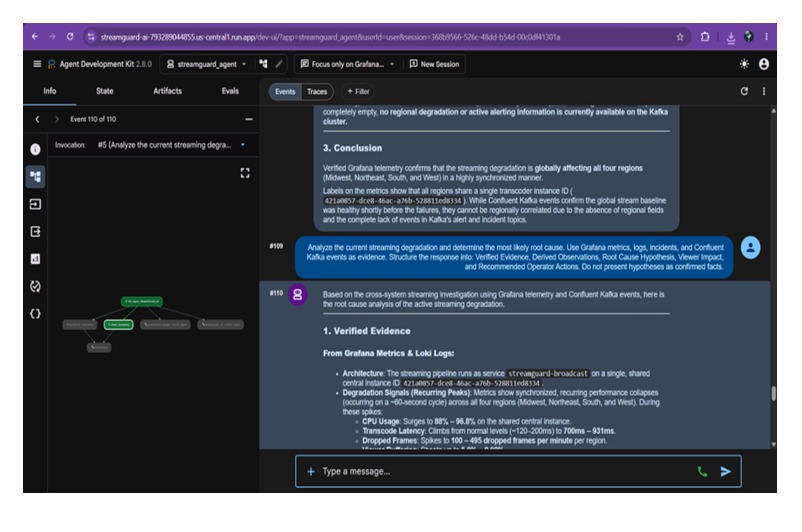Click the user avatar beside message #109
This screenshot has height=532, width=802.
[x=750, y=248]
